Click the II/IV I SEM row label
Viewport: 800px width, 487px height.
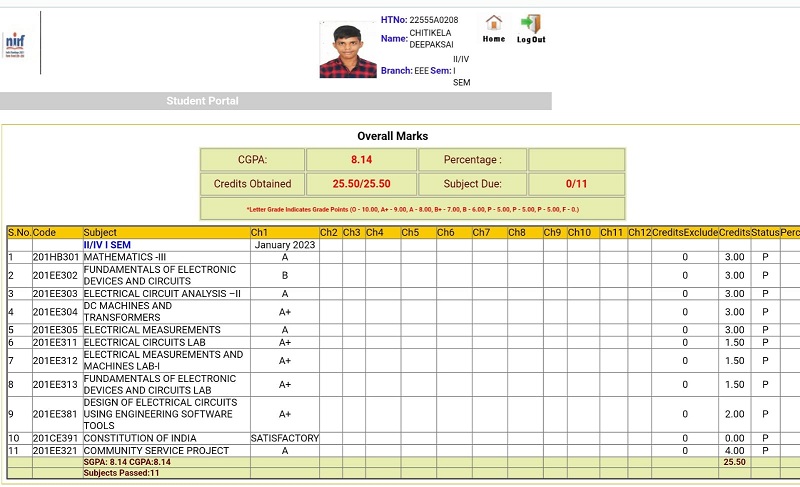107,245
